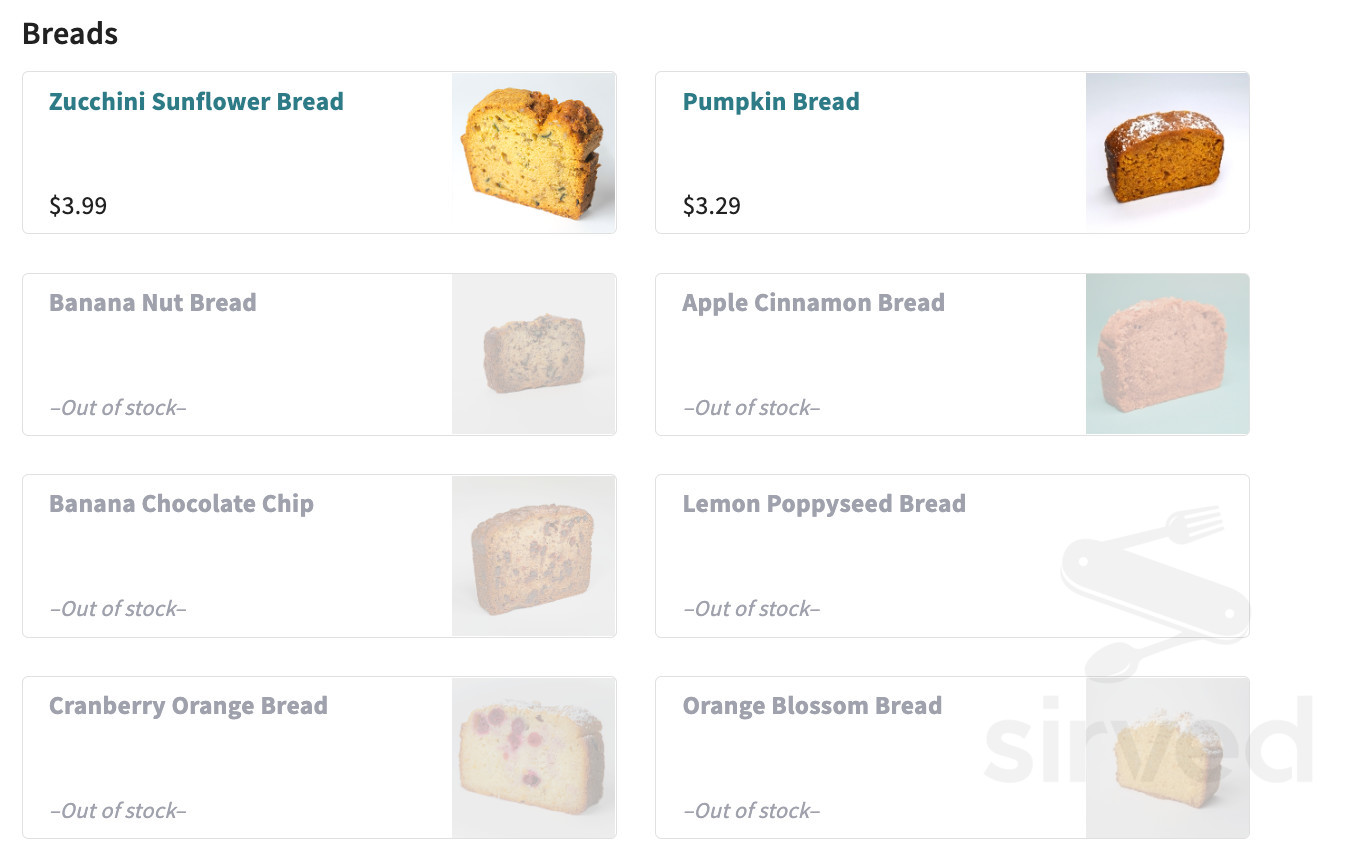This screenshot has width=1371, height=864.
Task: Select the Apple Cinnamon Bread title
Action: tap(814, 303)
